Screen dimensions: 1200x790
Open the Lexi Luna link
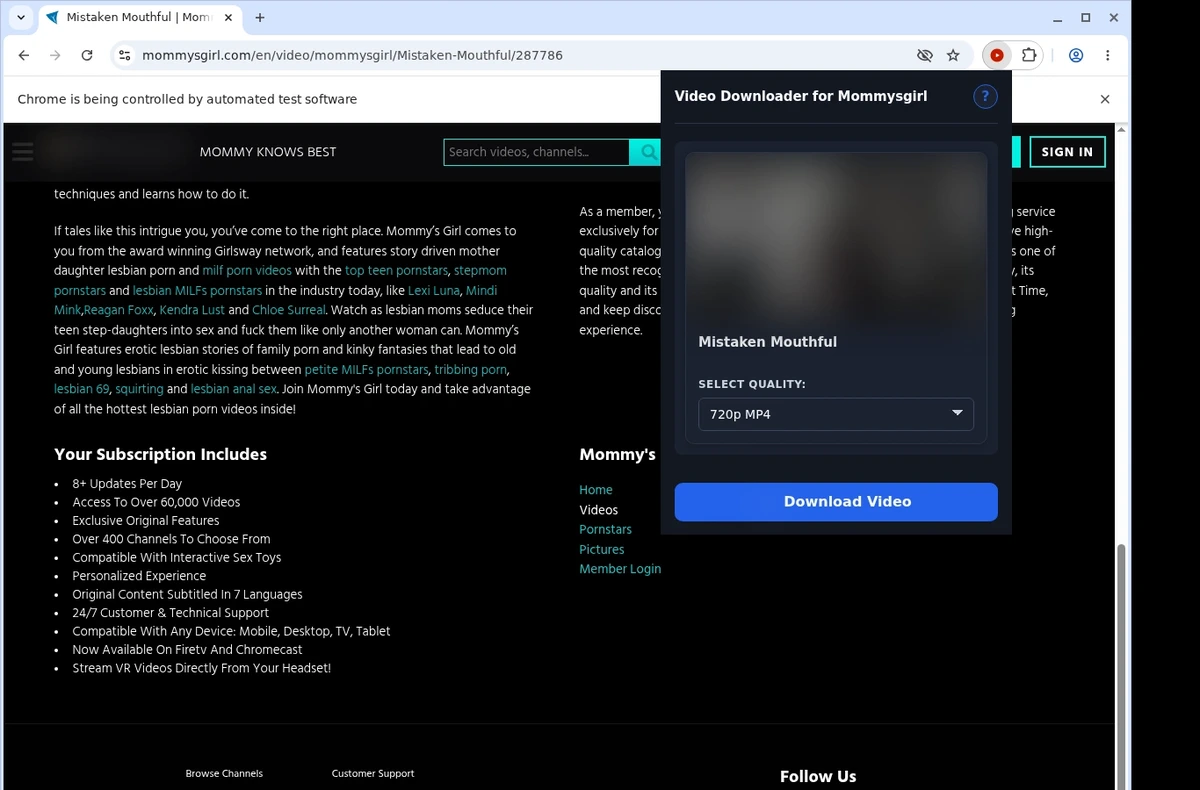click(434, 291)
